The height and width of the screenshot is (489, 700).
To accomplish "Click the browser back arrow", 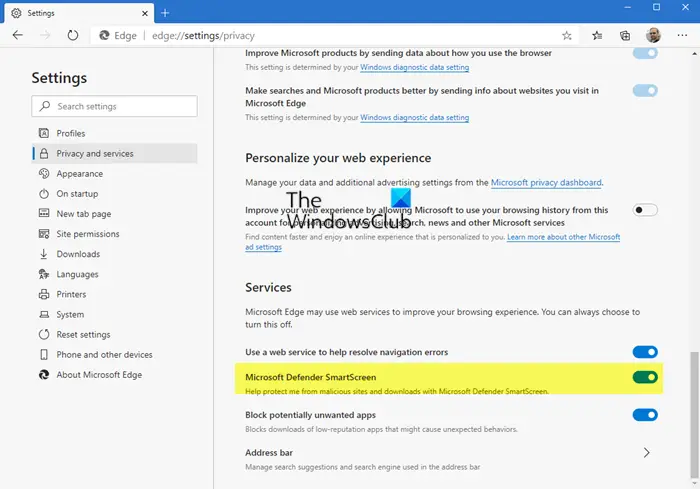I will pyautogui.click(x=17, y=35).
